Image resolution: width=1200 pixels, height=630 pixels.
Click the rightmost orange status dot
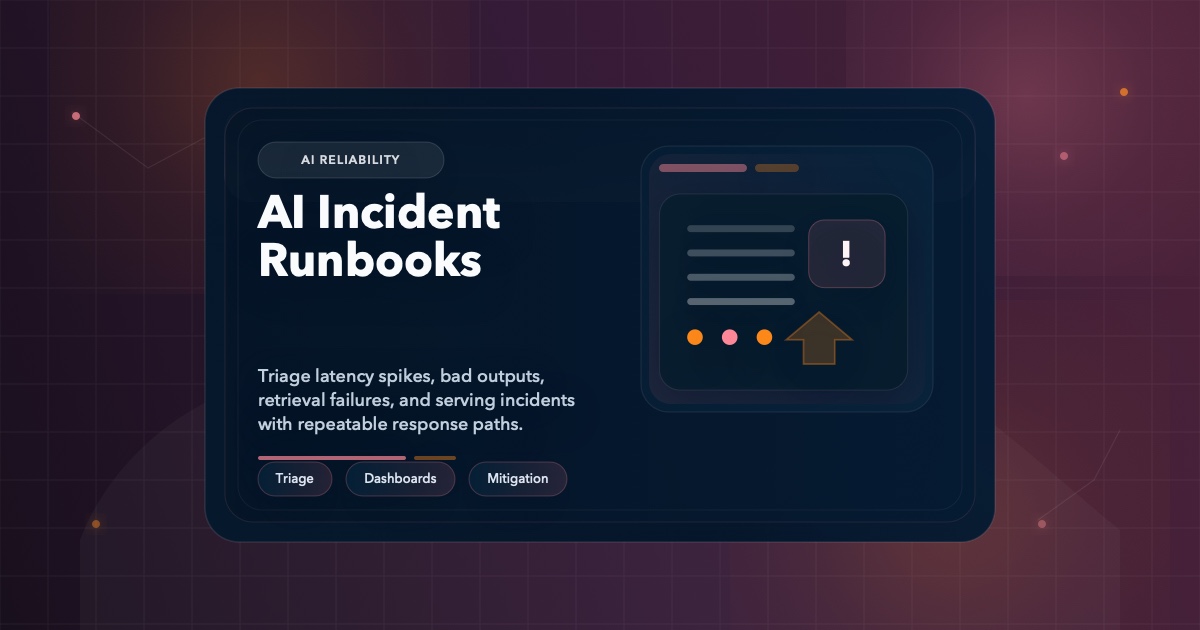tap(763, 338)
